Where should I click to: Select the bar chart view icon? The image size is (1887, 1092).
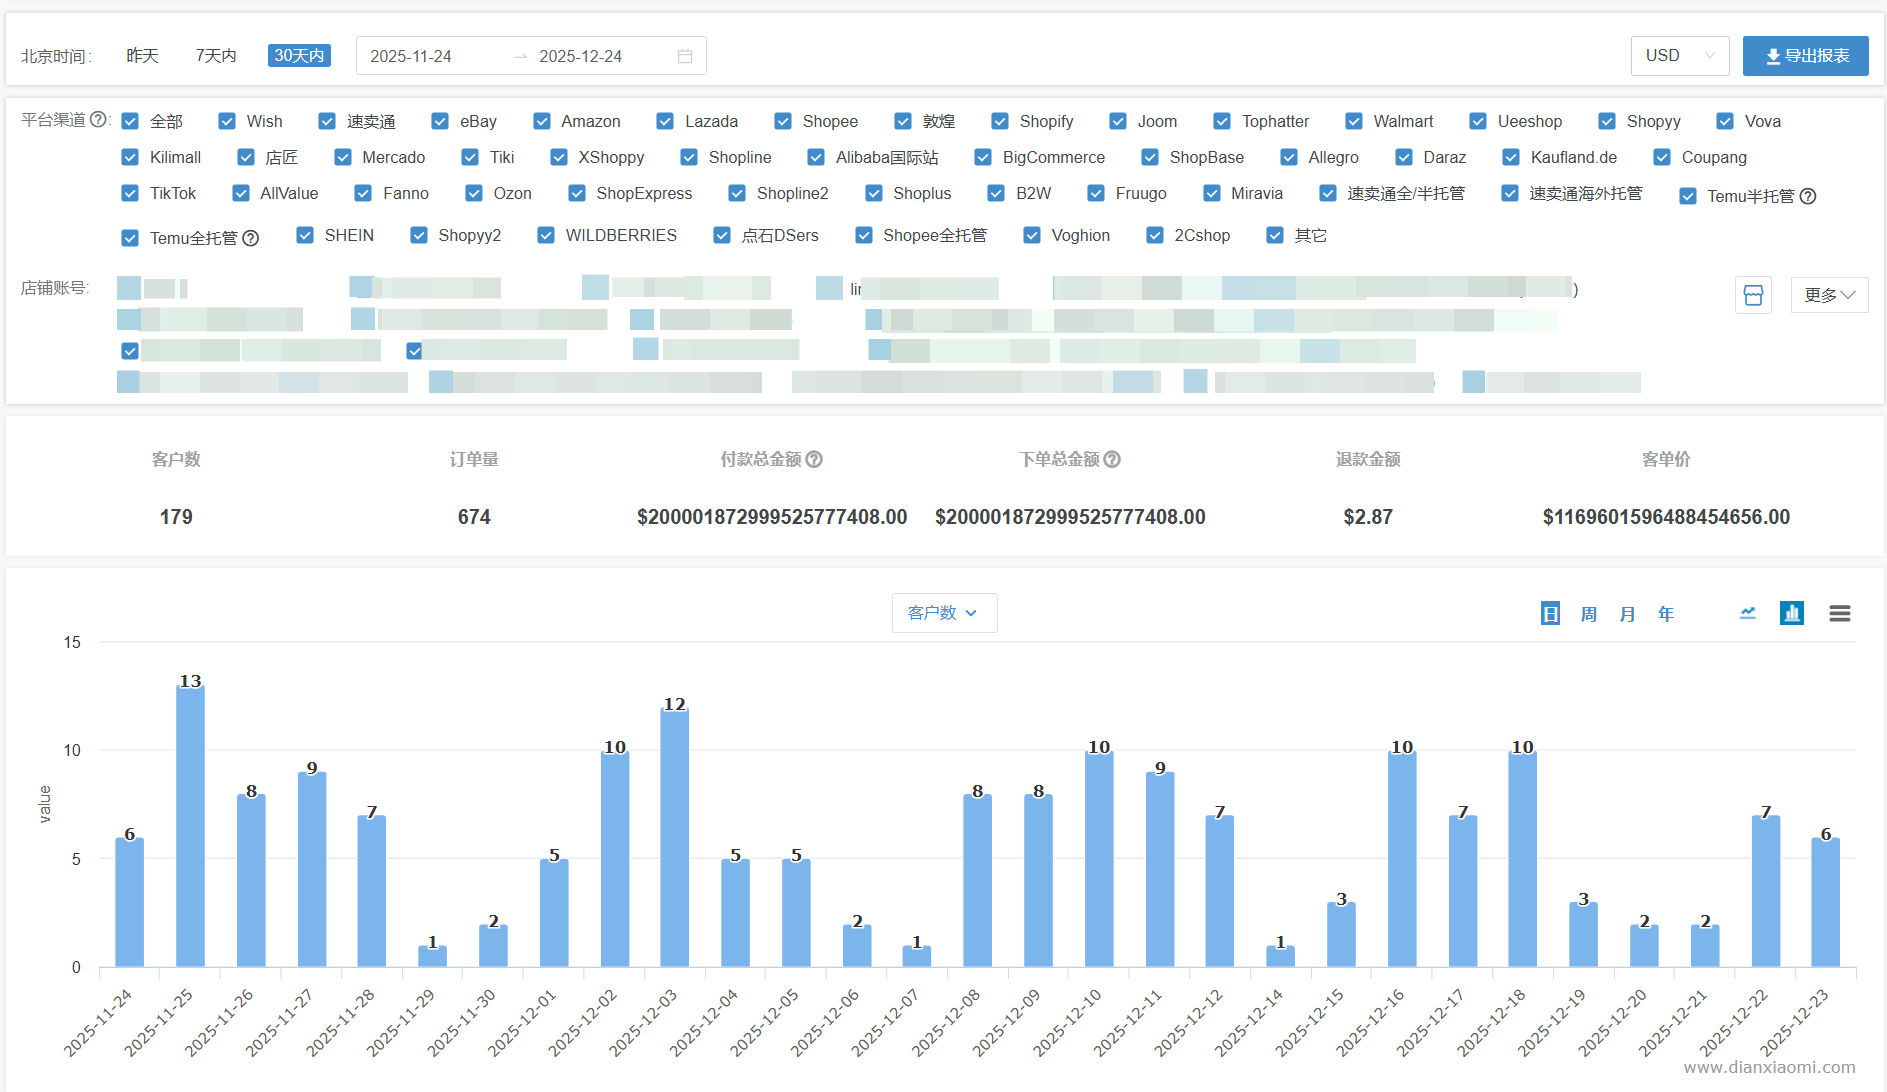[1791, 613]
